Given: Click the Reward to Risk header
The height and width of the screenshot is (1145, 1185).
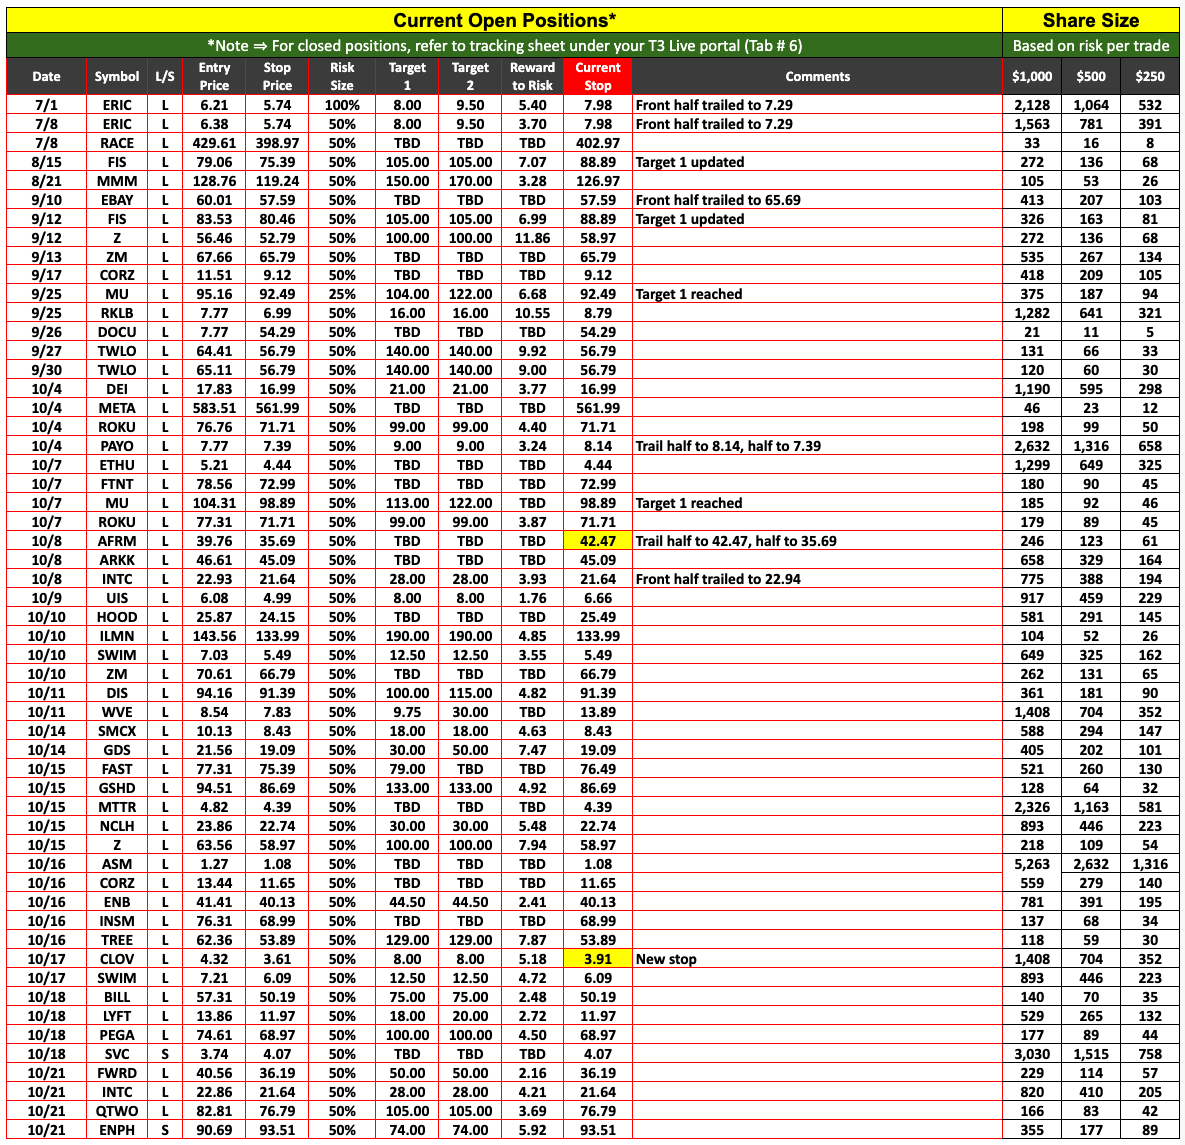Looking at the screenshot, I should [532, 76].
